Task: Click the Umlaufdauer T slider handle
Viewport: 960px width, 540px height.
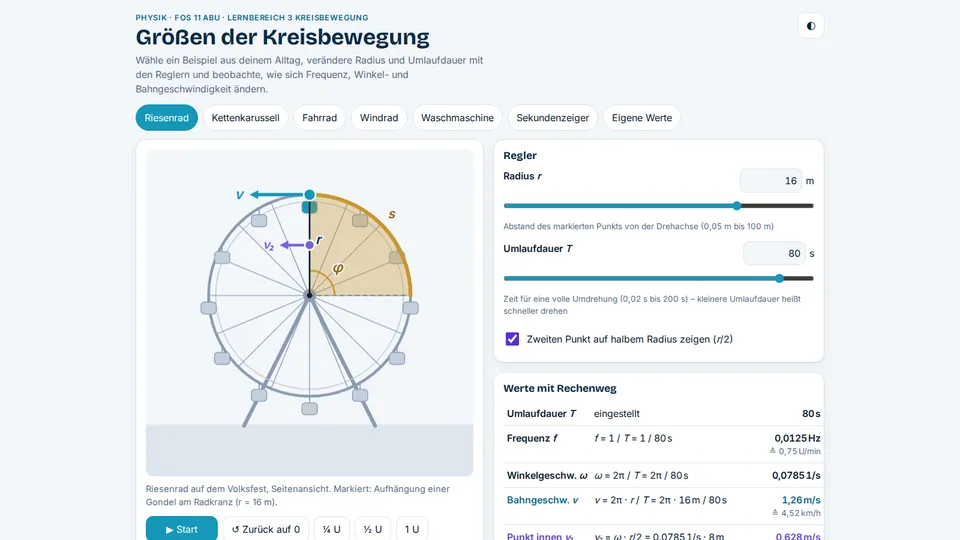Action: coord(779,278)
